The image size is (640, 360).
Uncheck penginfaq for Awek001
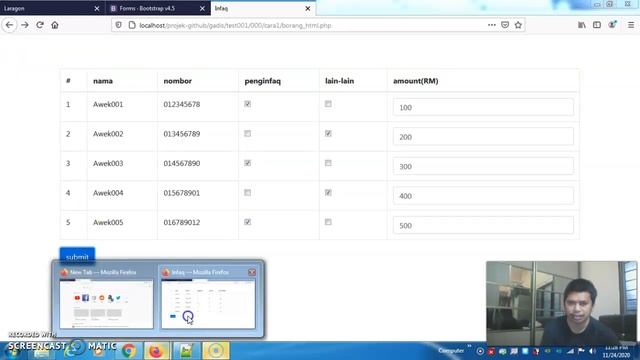coord(247,104)
